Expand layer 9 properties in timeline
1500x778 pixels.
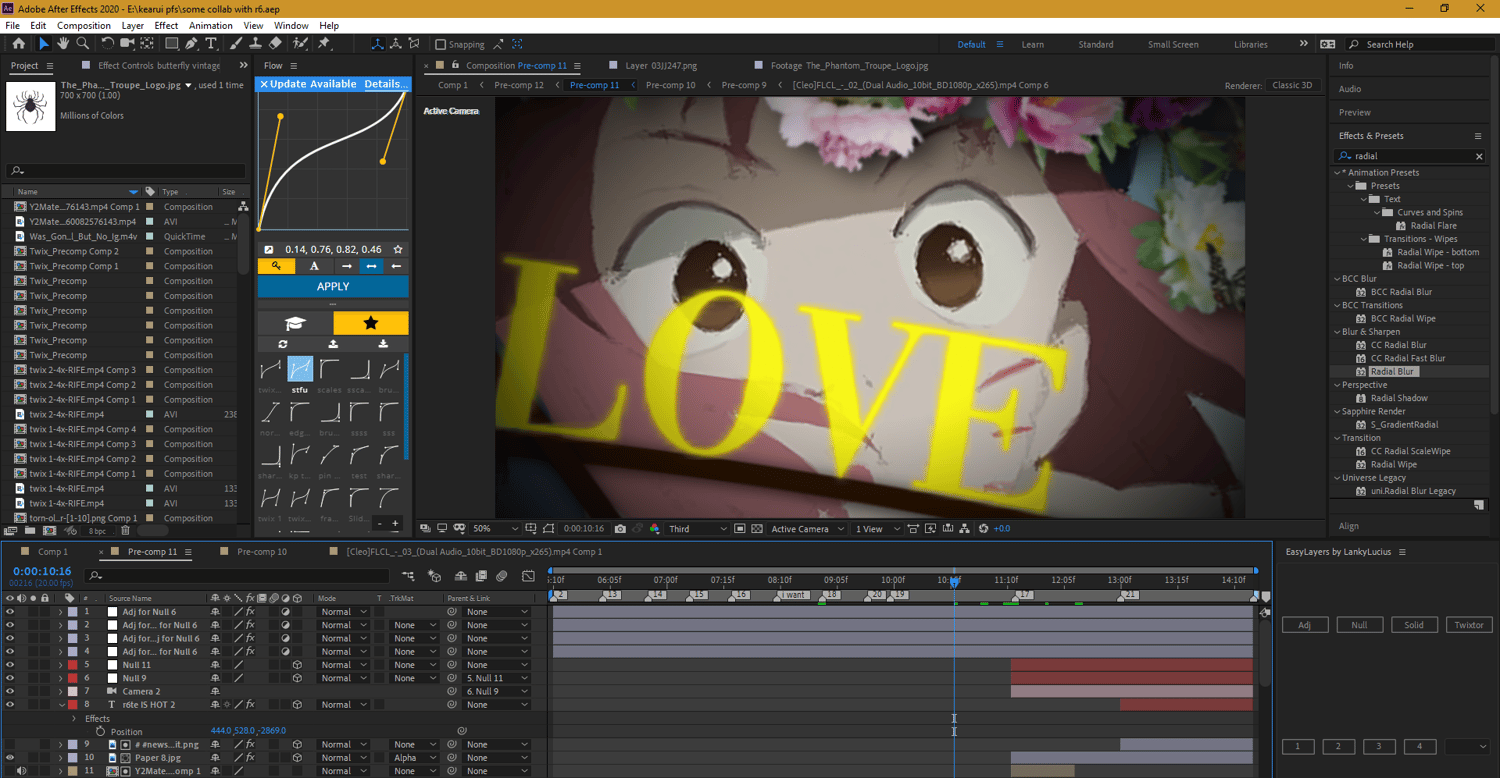(x=60, y=745)
